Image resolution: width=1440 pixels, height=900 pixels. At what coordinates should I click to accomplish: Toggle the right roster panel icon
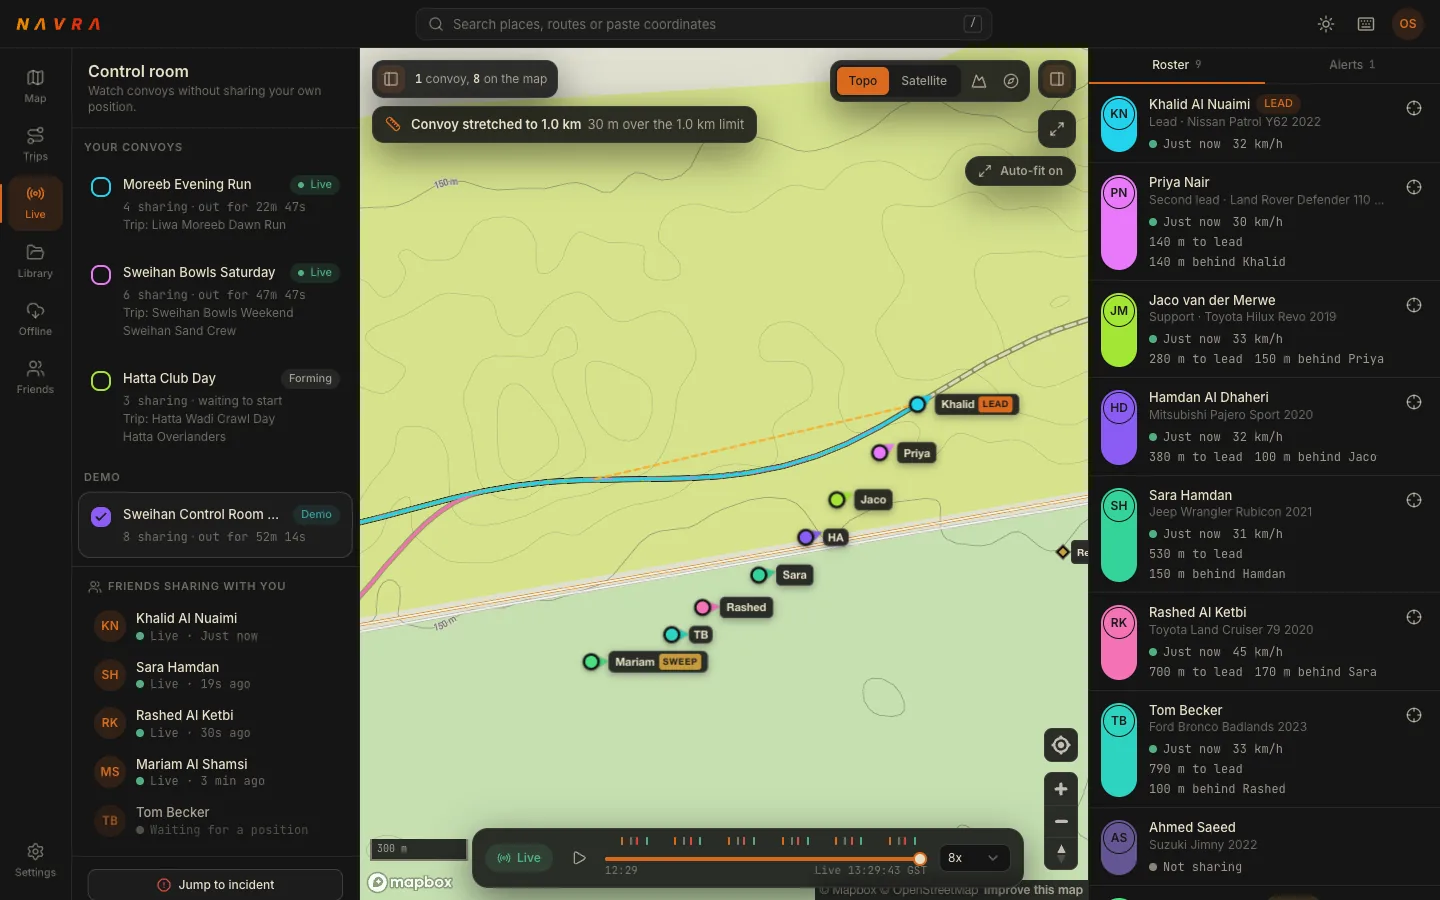point(1057,79)
